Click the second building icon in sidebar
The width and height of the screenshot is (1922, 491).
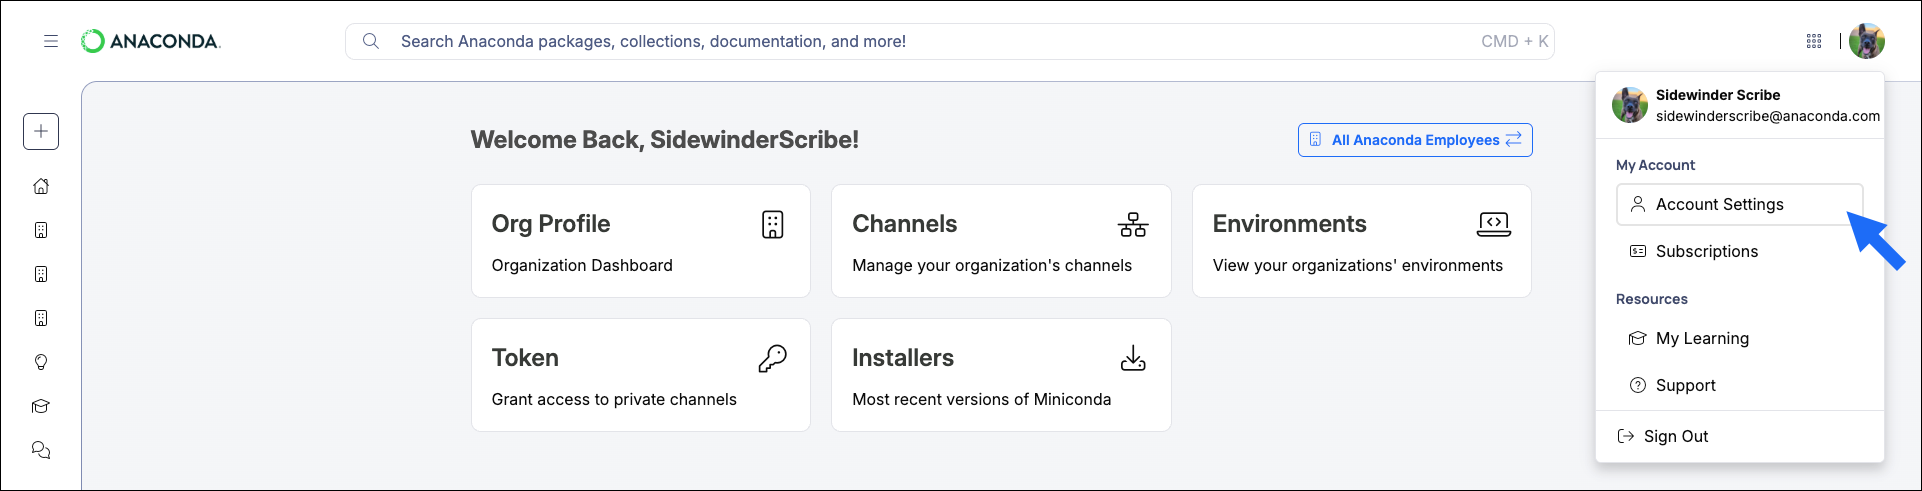tap(41, 274)
